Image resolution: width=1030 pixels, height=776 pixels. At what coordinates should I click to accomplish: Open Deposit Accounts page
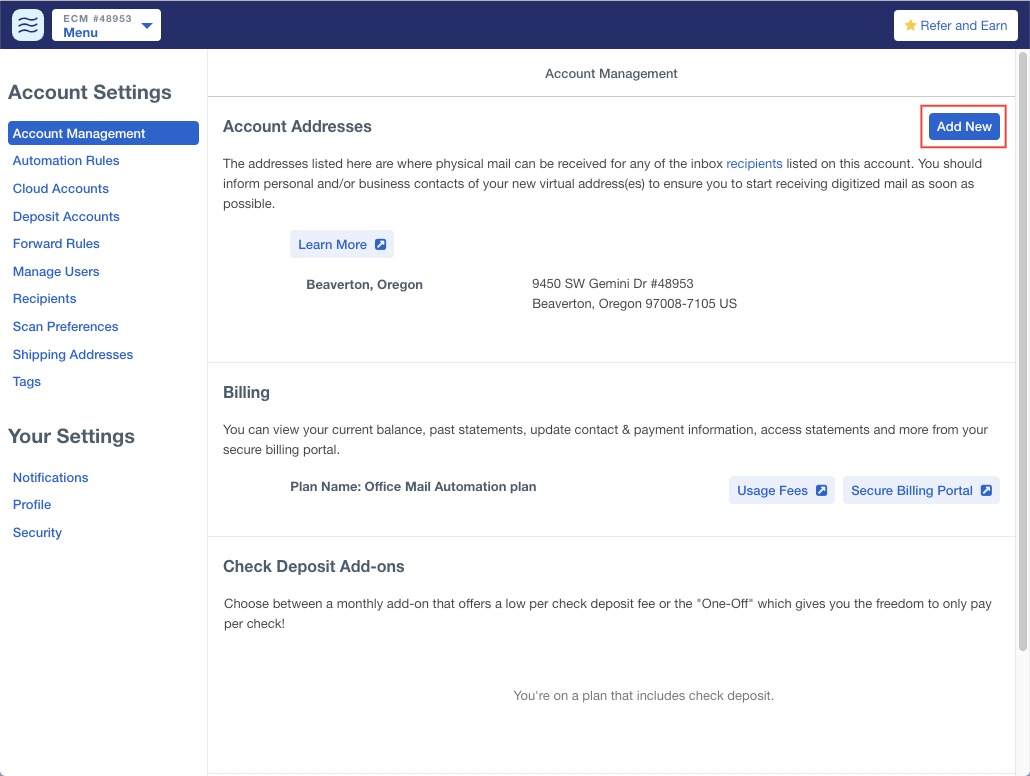(x=66, y=216)
